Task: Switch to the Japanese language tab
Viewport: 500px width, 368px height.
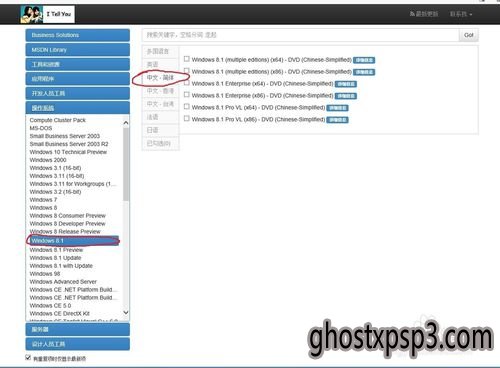Action: point(161,130)
